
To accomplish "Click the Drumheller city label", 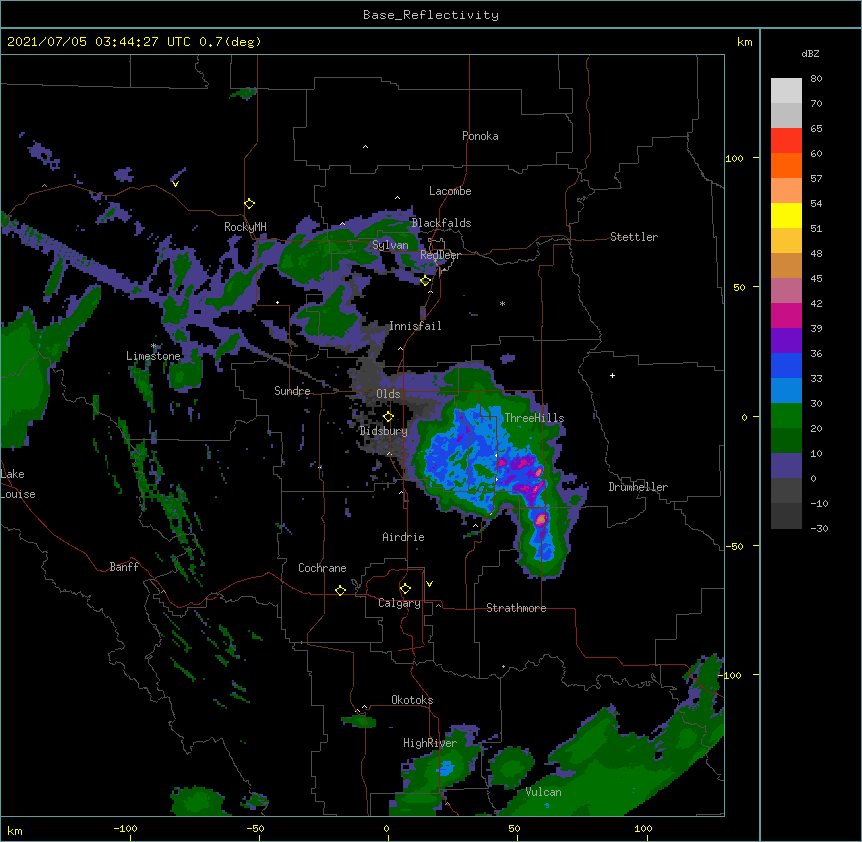I will [x=638, y=487].
